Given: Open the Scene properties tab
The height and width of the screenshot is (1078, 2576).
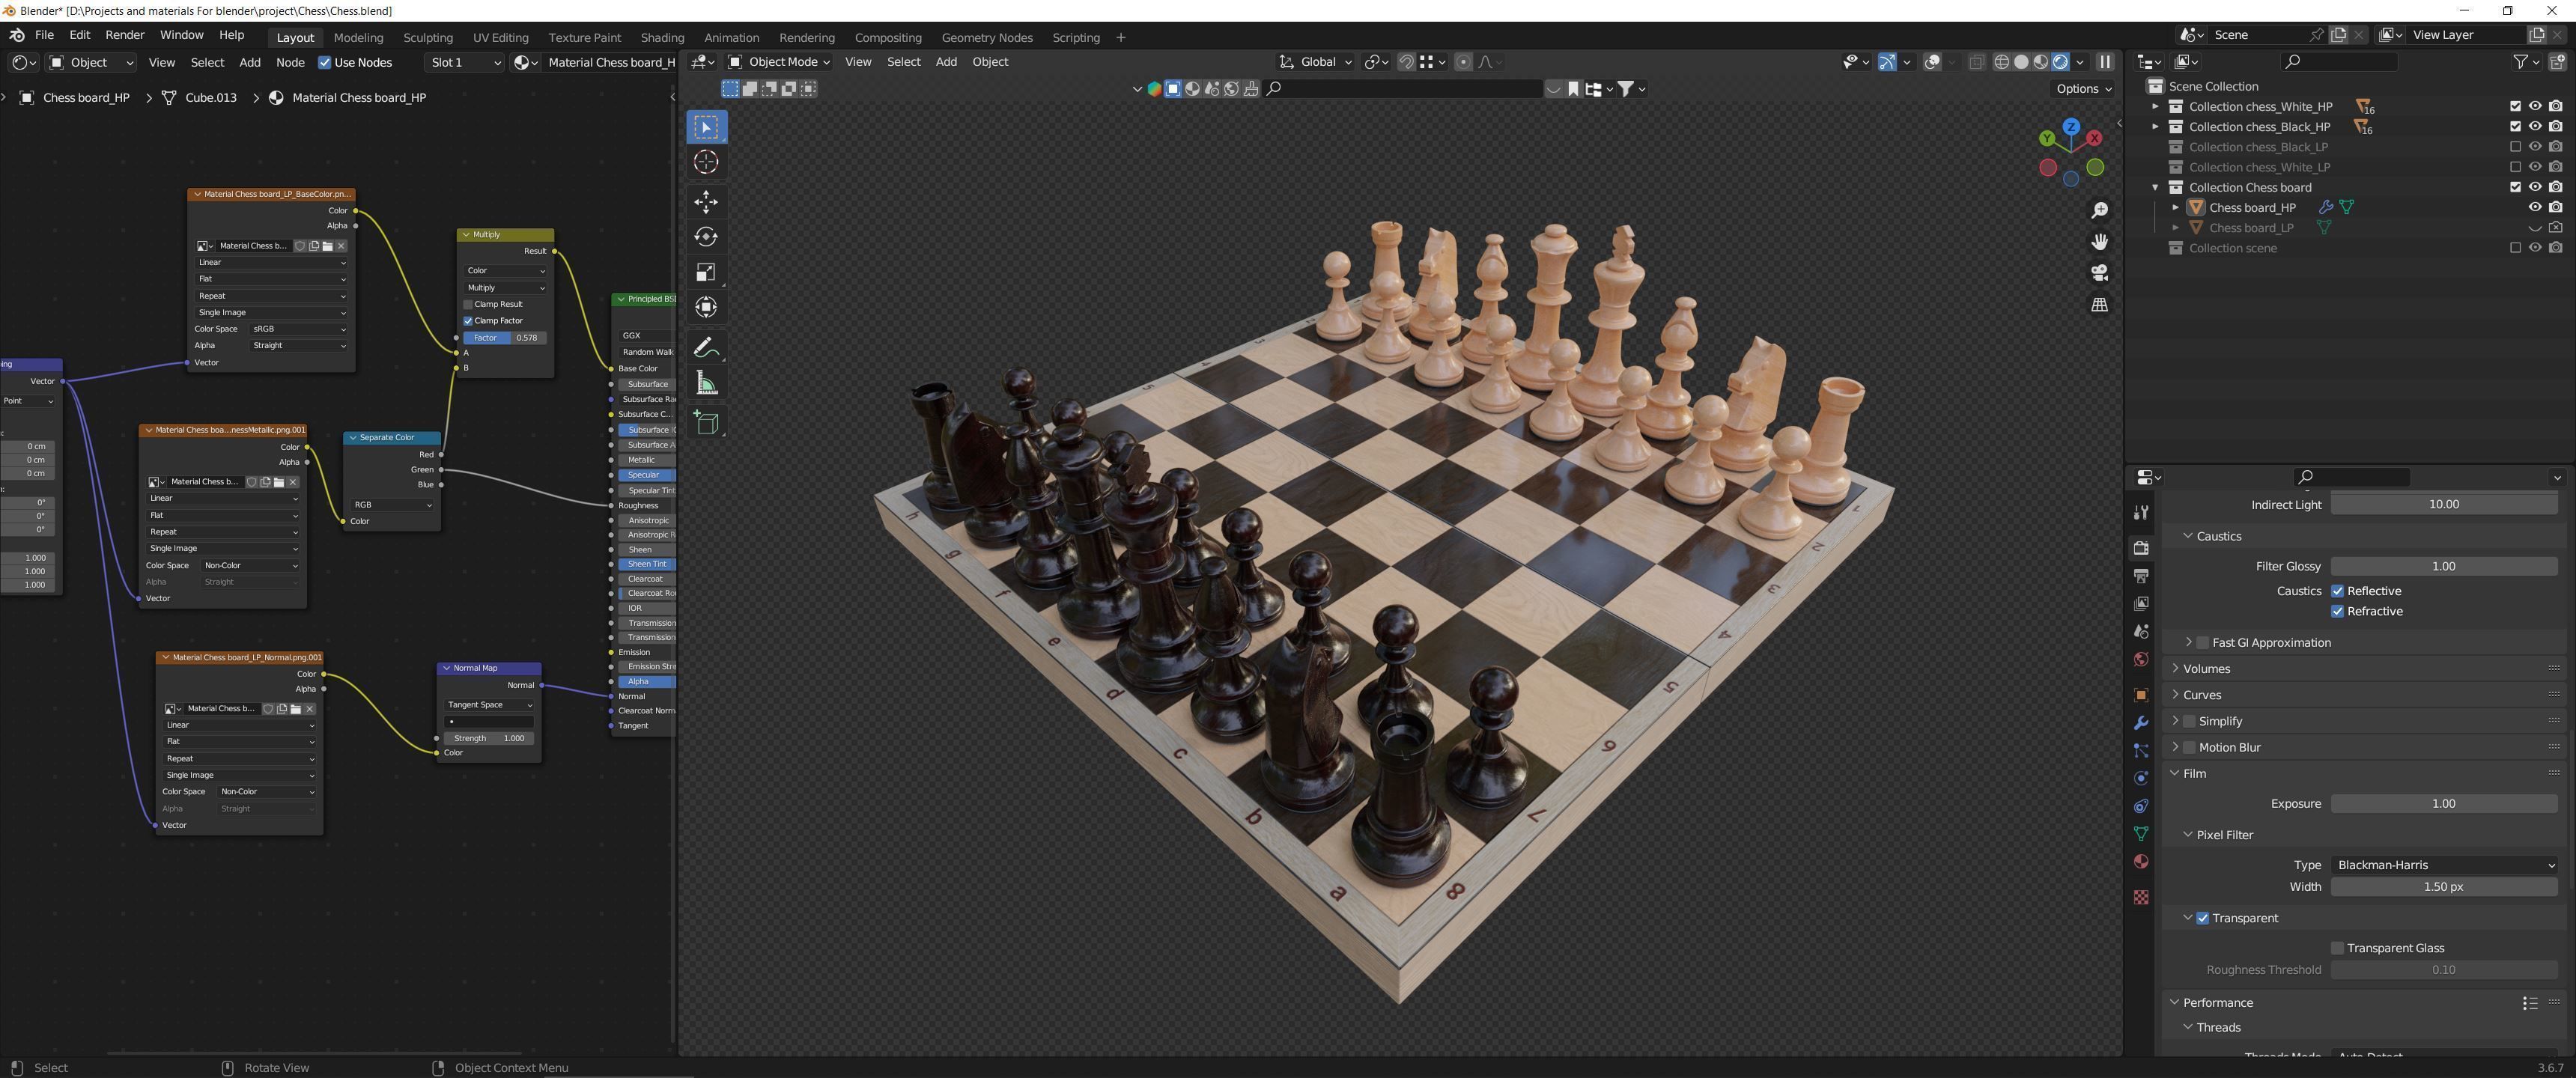Looking at the screenshot, I should pyautogui.click(x=2141, y=632).
